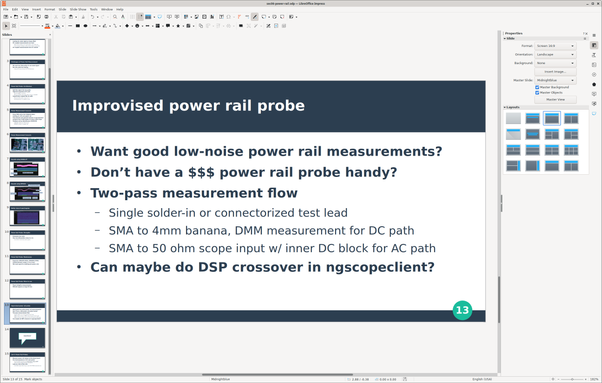Open the Format menu
The width and height of the screenshot is (602, 383).
[50, 9]
